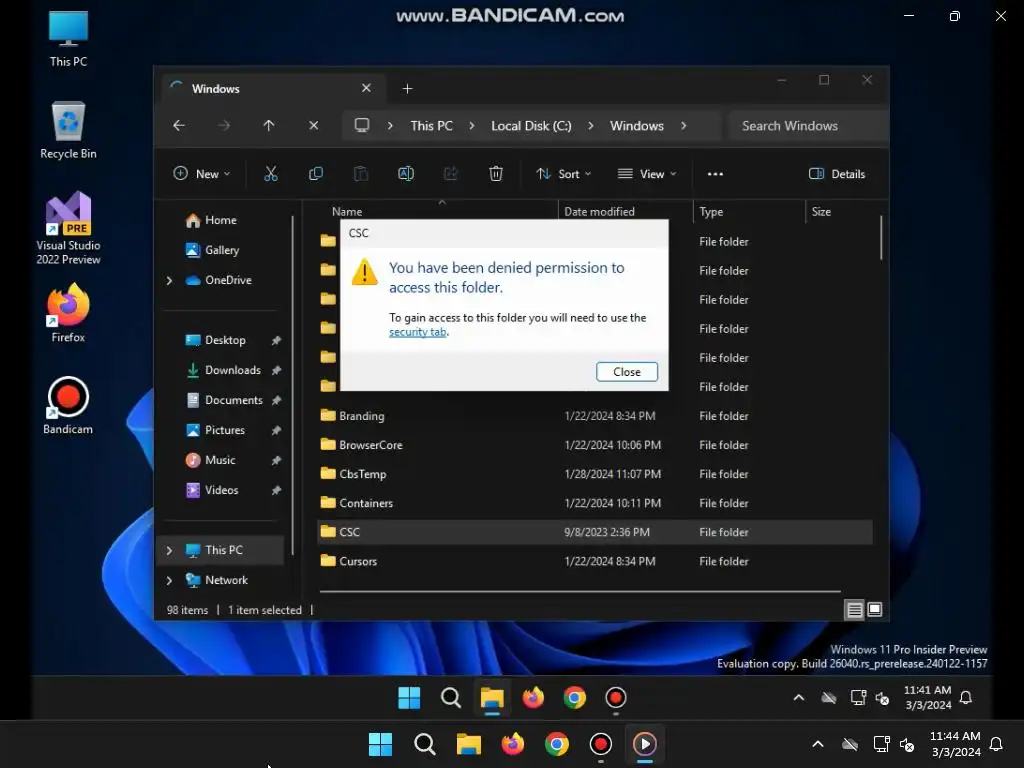Open Visual Studio 2022 Preview desktop icon
The height and width of the screenshot is (768, 1024).
[x=68, y=228]
